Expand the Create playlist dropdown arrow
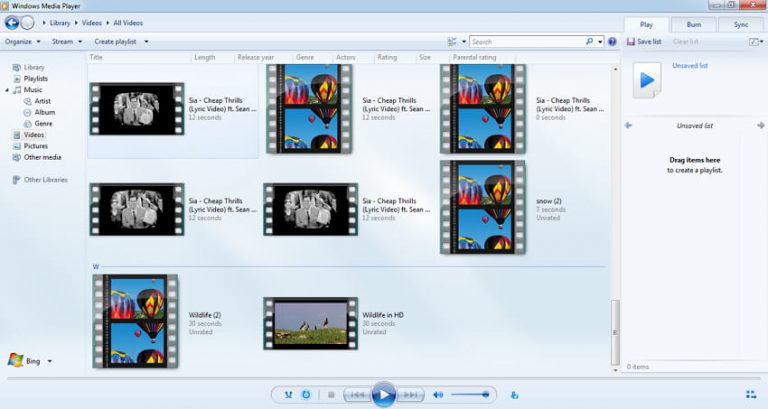Image resolution: width=768 pixels, height=409 pixels. pos(146,42)
